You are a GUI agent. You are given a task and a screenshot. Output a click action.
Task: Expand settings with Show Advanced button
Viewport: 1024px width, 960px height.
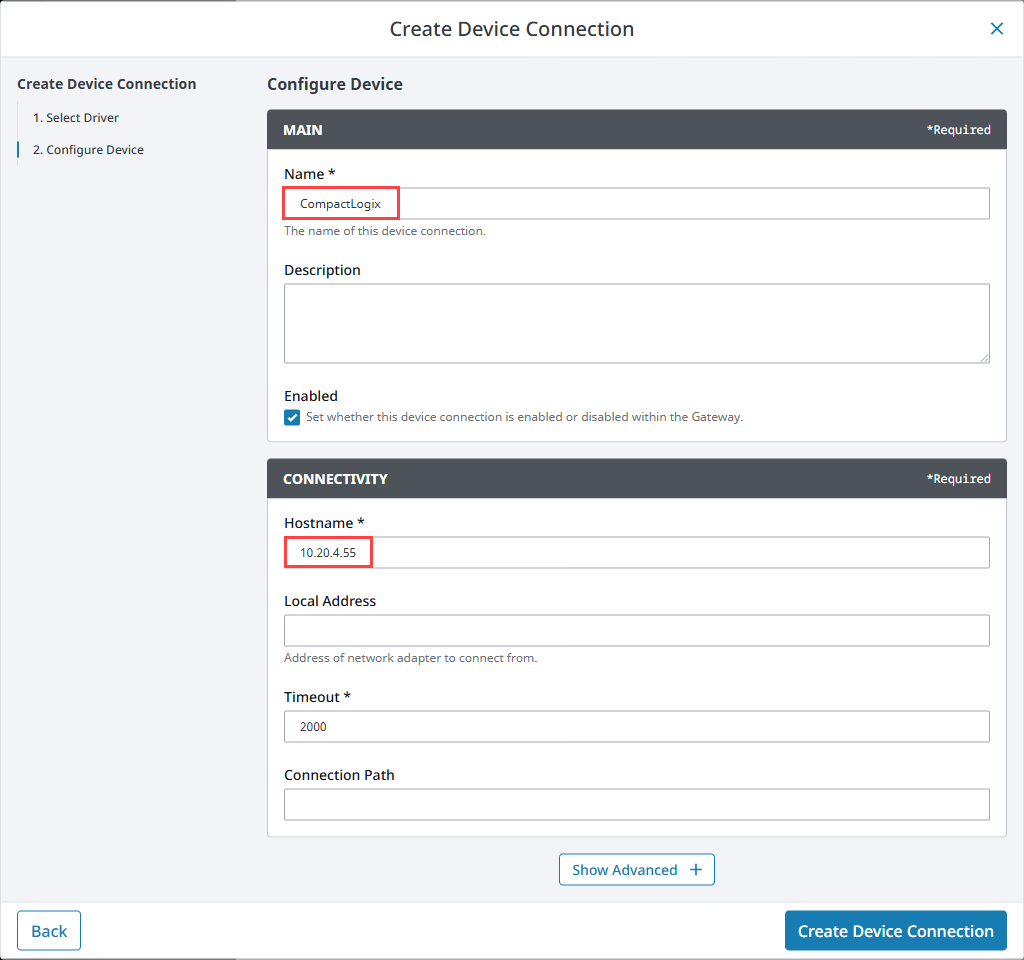pyautogui.click(x=636, y=870)
